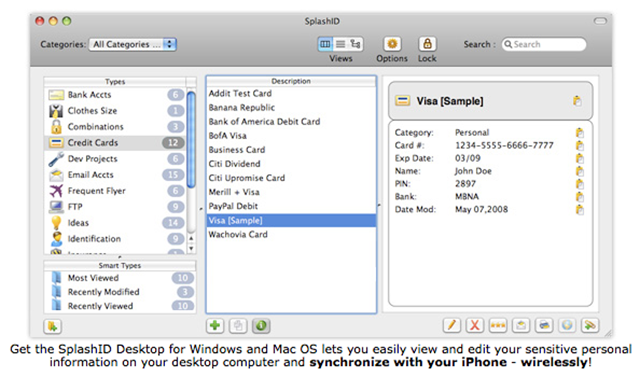Switch to the tree view layout
This screenshot has width=640, height=377.
point(356,44)
